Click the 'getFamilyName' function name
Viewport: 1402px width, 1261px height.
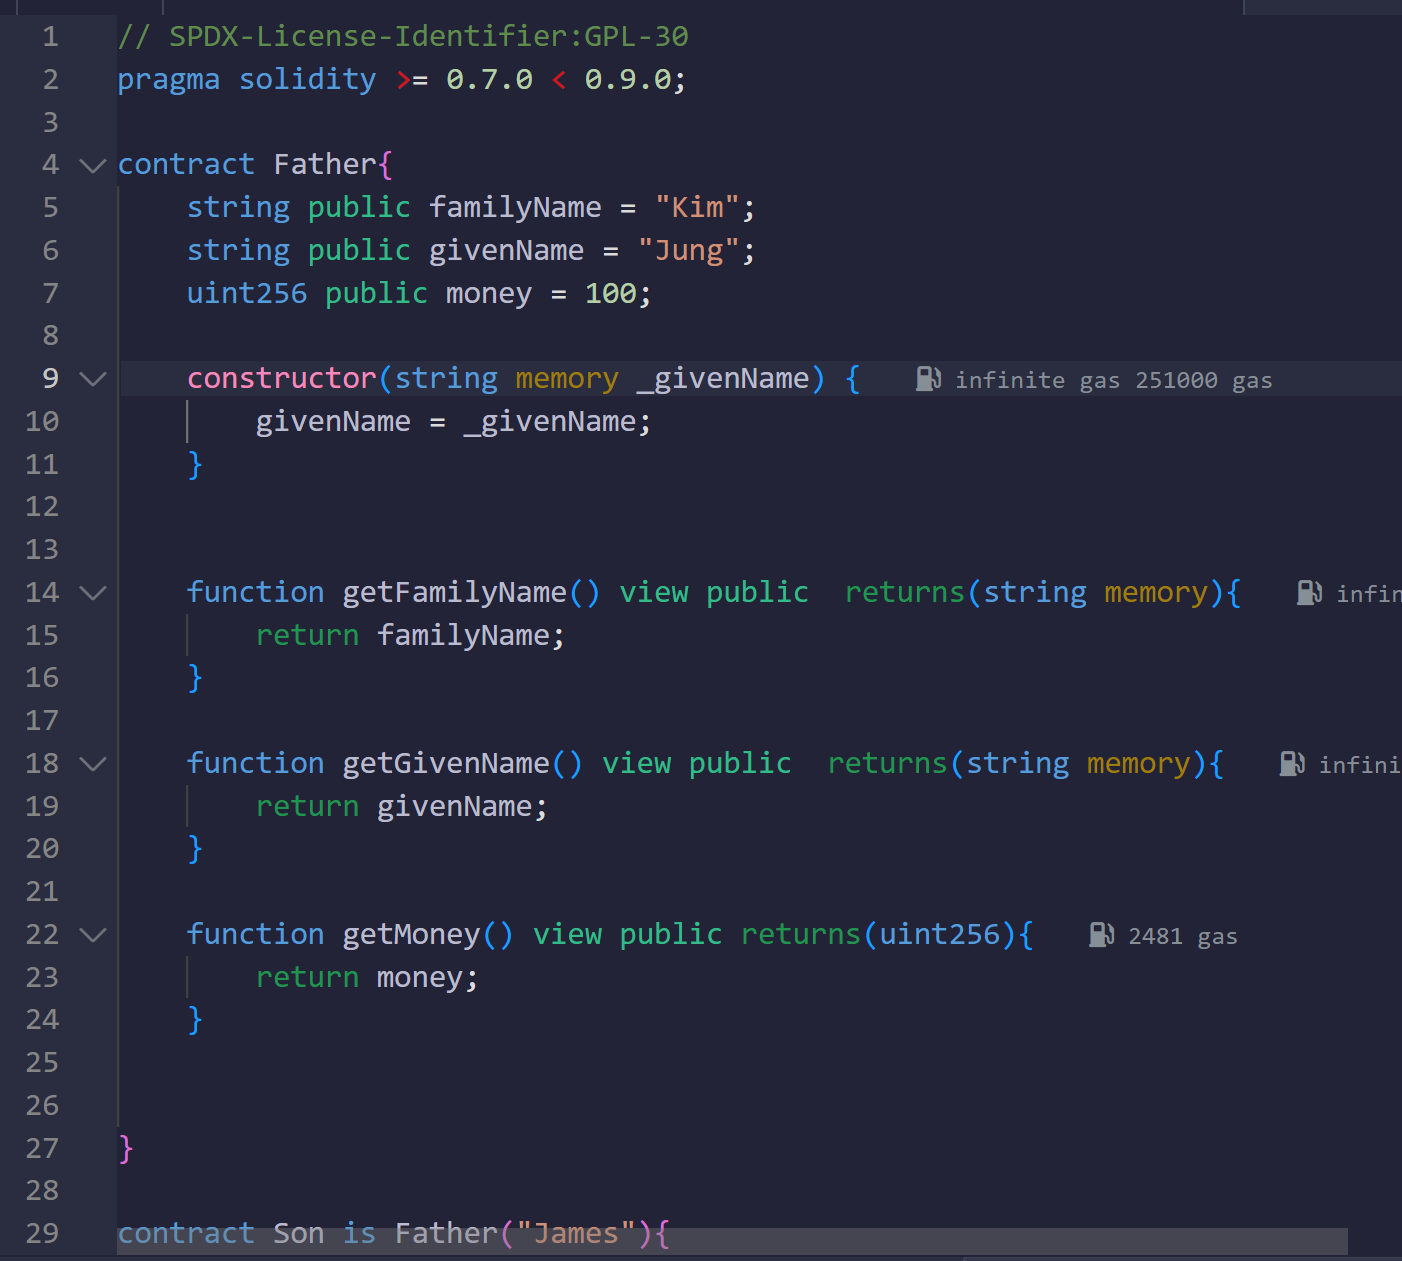pyautogui.click(x=455, y=593)
